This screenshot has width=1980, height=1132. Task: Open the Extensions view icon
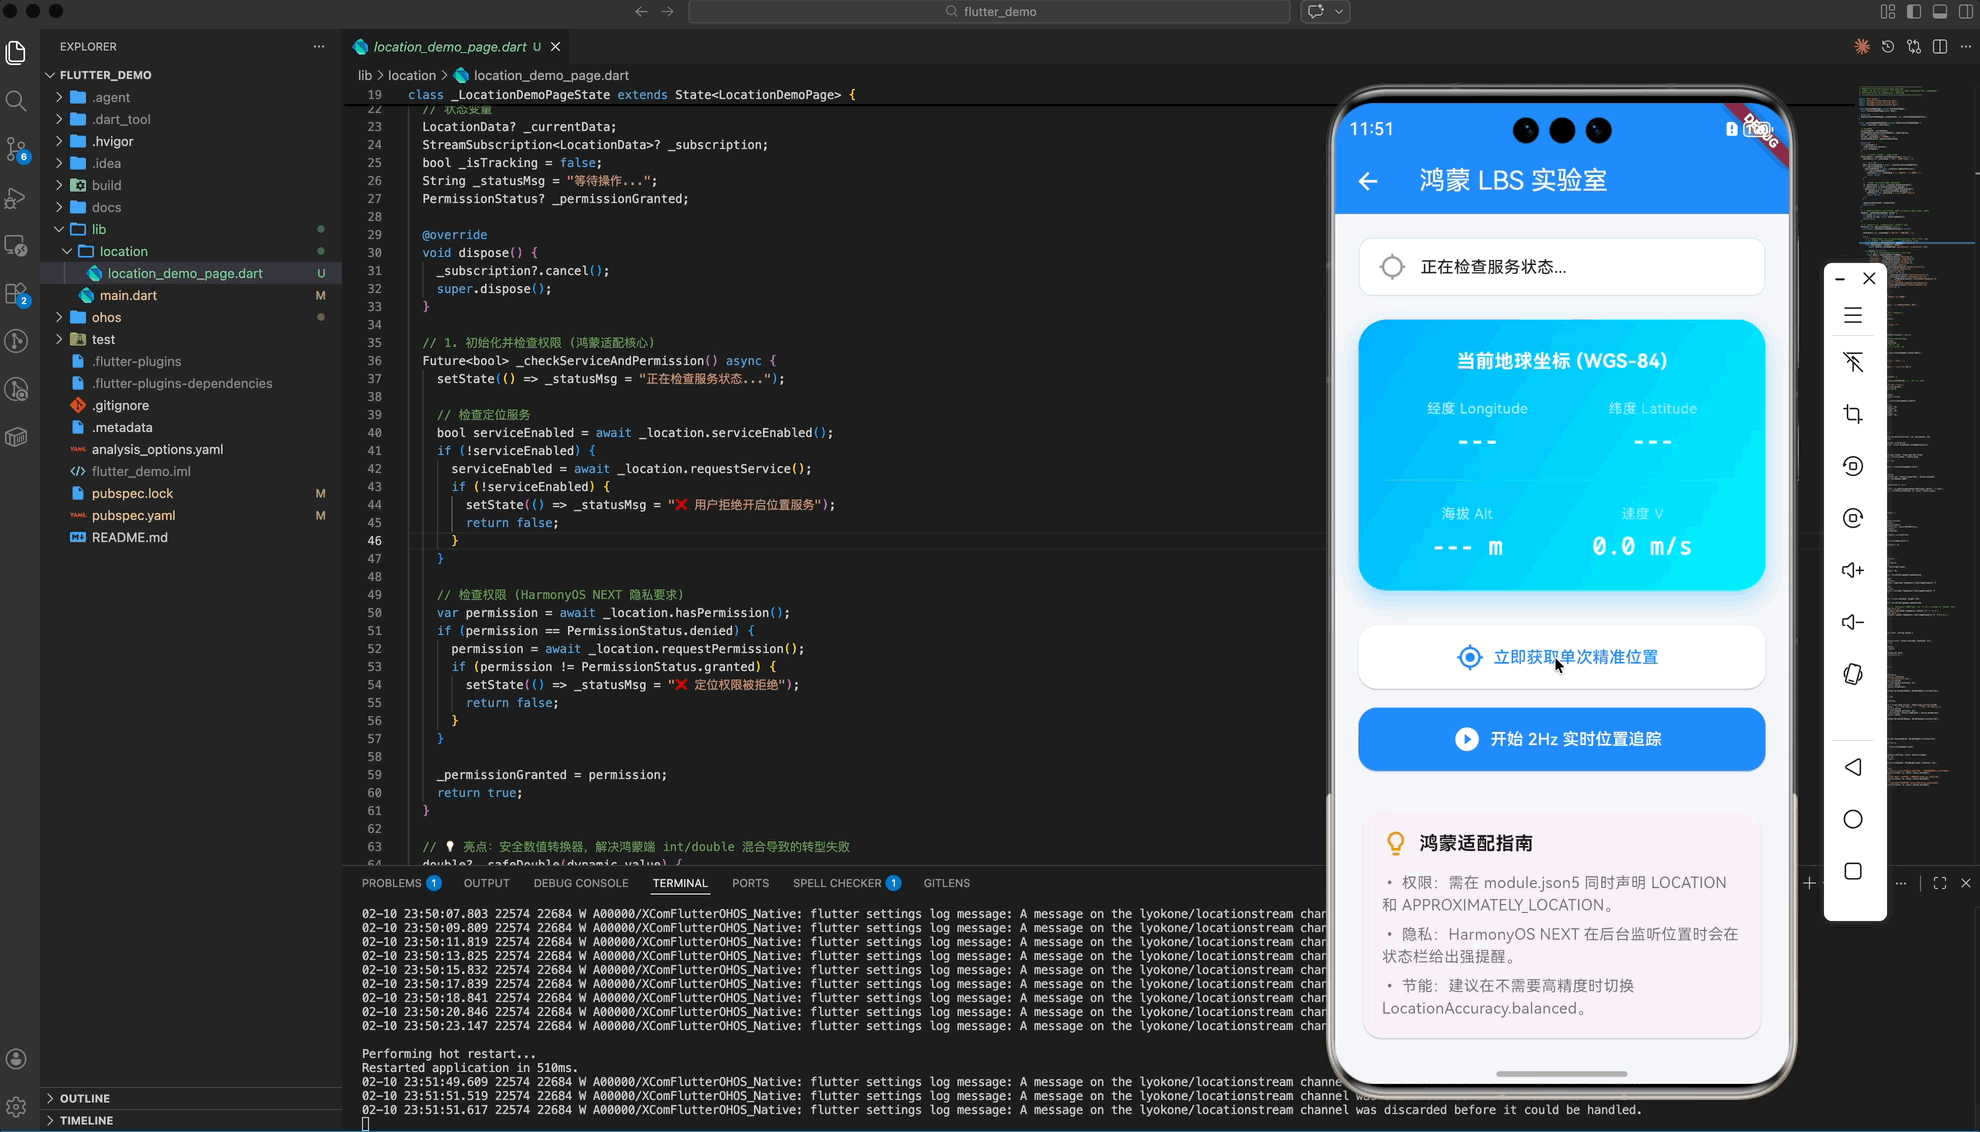click(16, 293)
